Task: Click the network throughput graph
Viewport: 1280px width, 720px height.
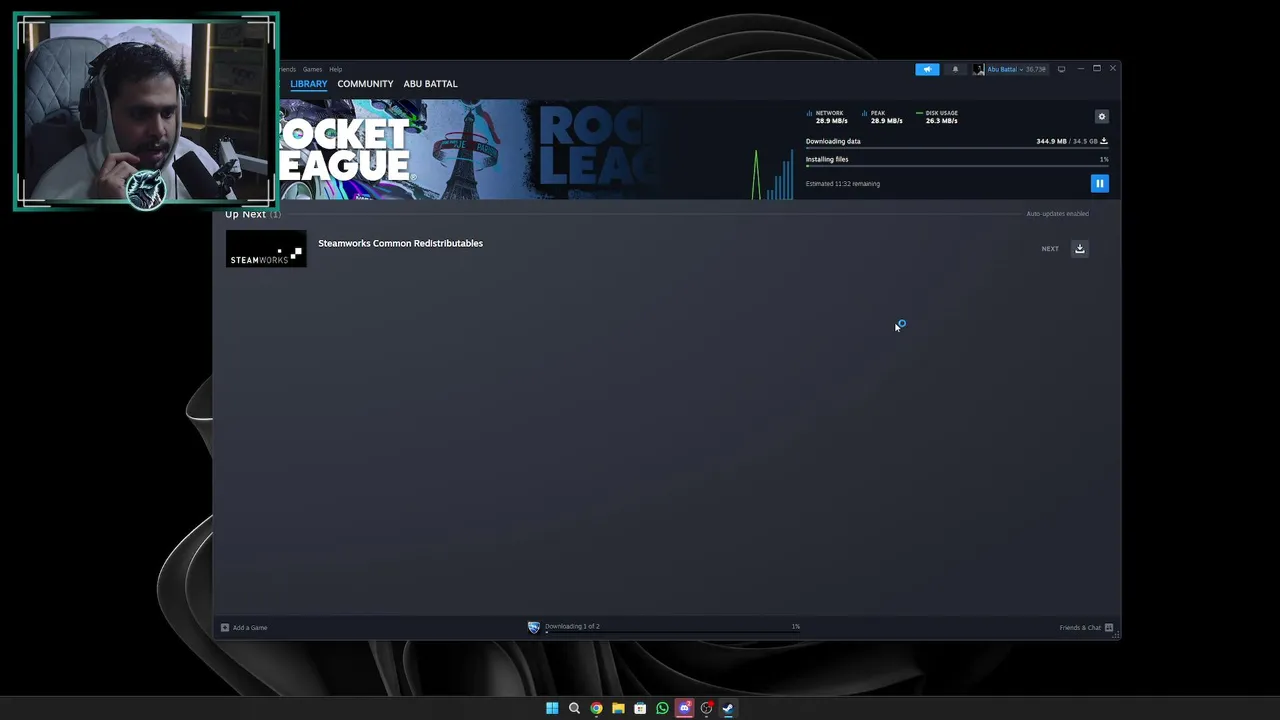Action: tap(774, 174)
